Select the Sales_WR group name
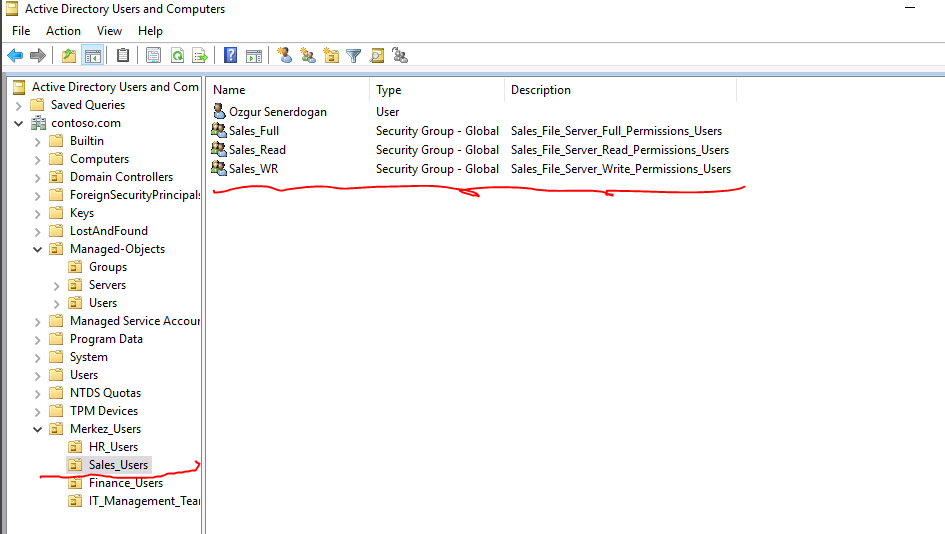 tap(254, 169)
